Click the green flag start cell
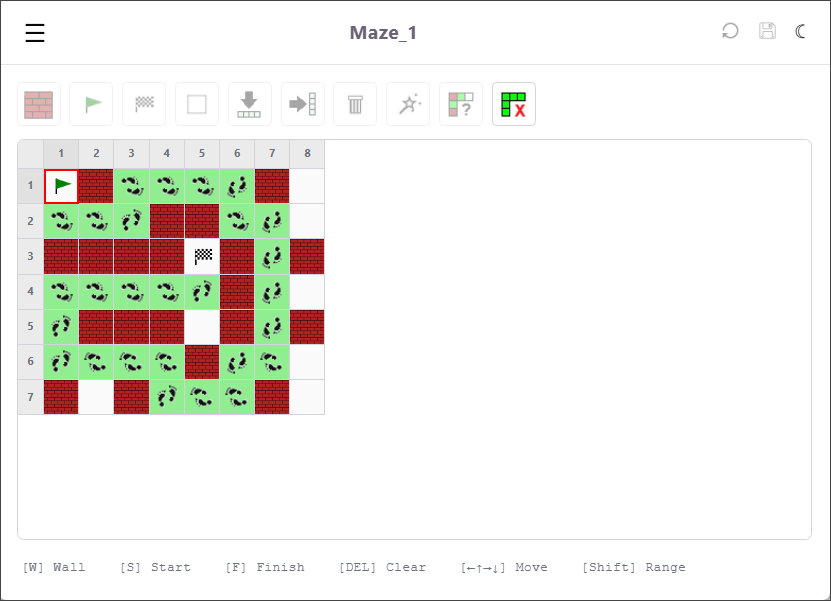Viewport: 831px width, 601px height. point(61,186)
